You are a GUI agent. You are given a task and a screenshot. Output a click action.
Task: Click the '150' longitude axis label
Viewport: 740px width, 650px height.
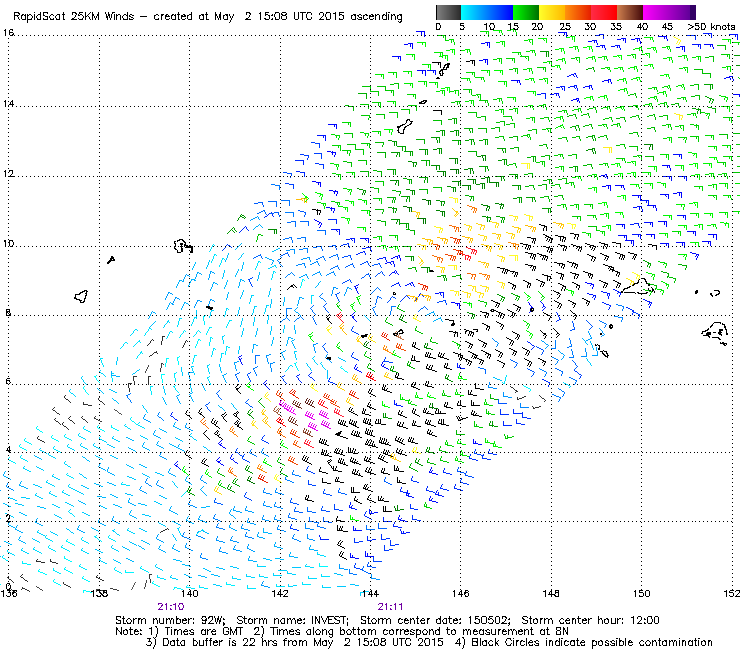pos(641,593)
